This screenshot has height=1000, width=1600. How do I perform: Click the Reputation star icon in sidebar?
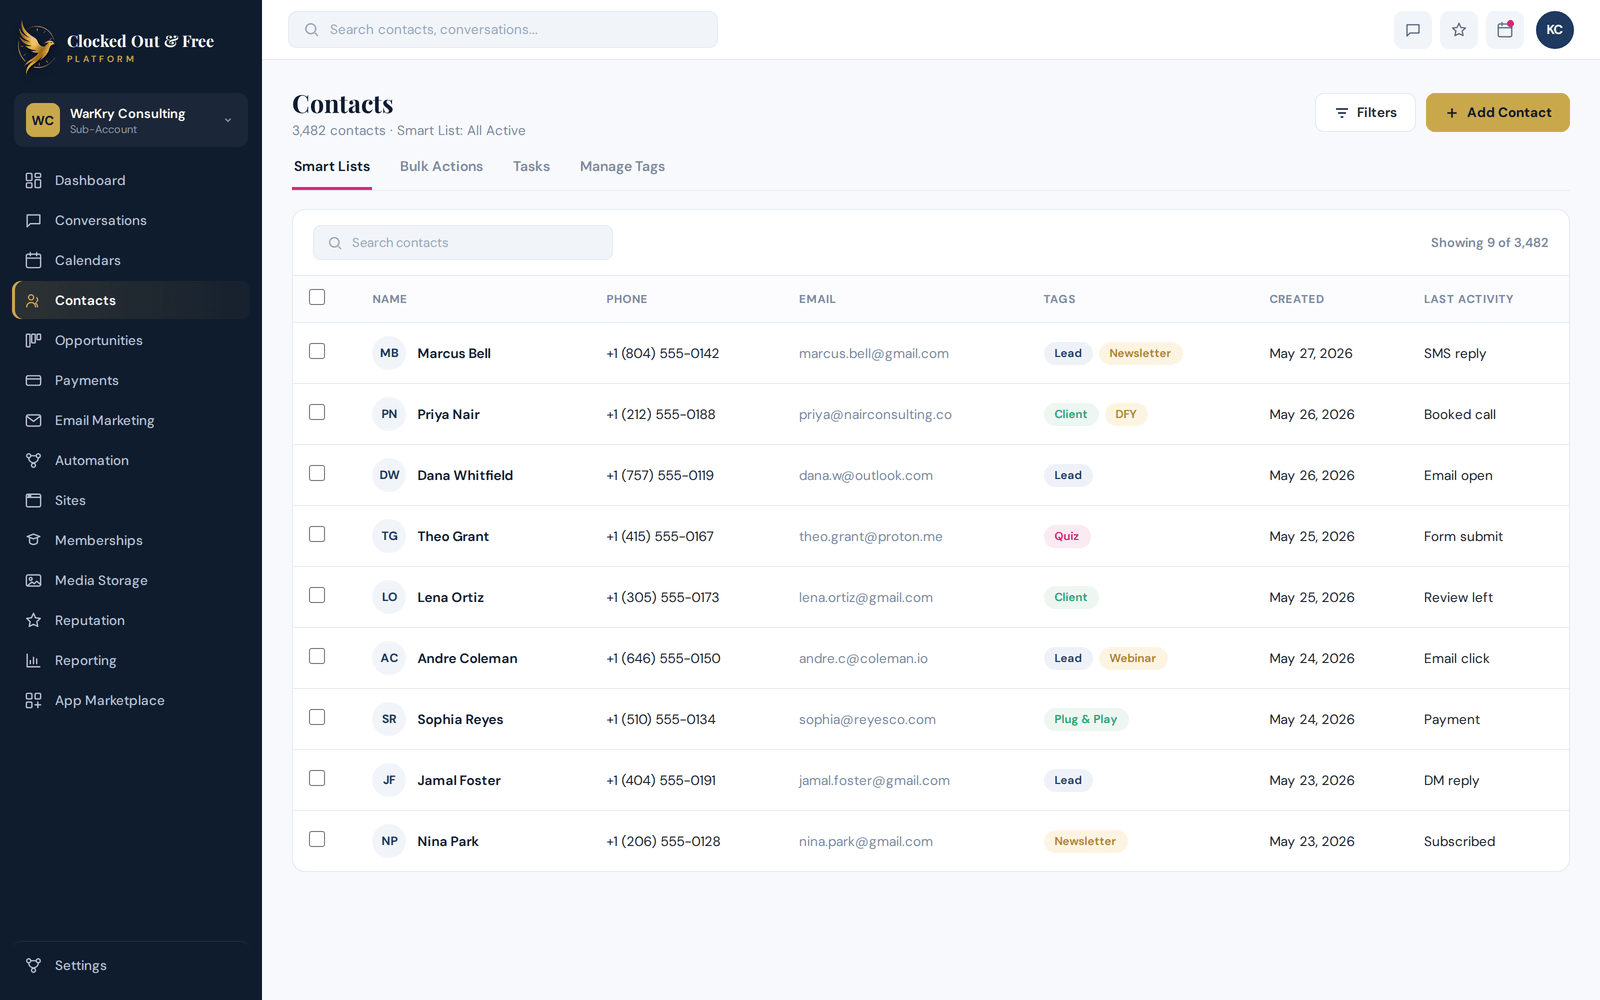click(33, 620)
